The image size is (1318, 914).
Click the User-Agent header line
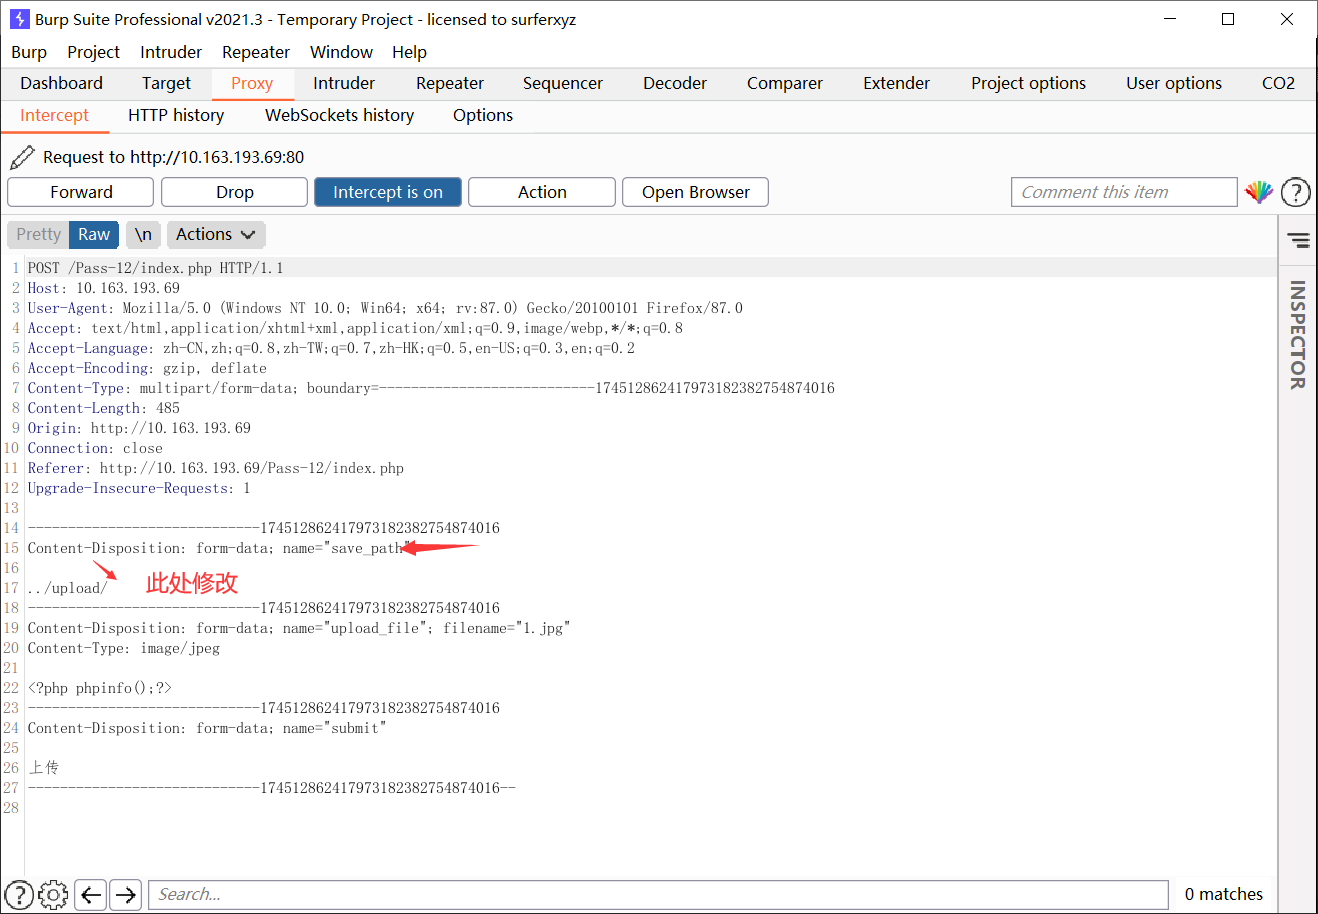385,308
